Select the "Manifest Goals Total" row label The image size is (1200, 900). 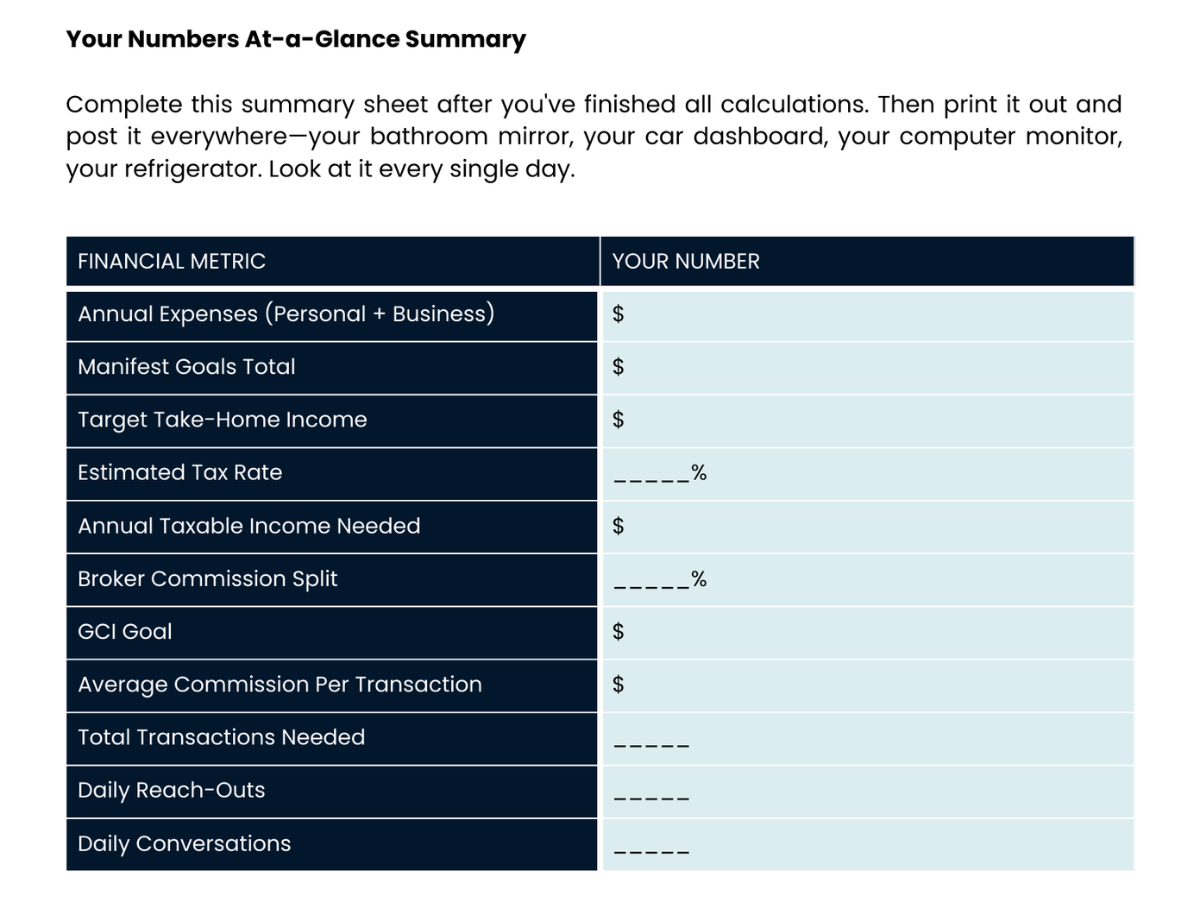coord(187,367)
